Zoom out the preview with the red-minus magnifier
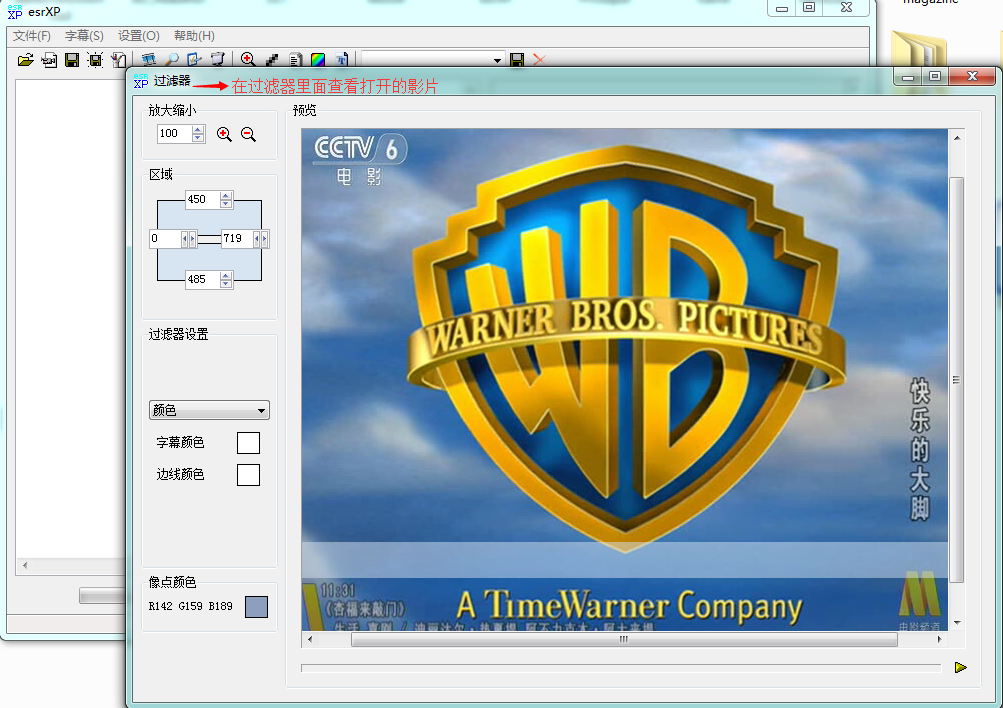Viewport: 1003px width, 708px height. tap(248, 134)
